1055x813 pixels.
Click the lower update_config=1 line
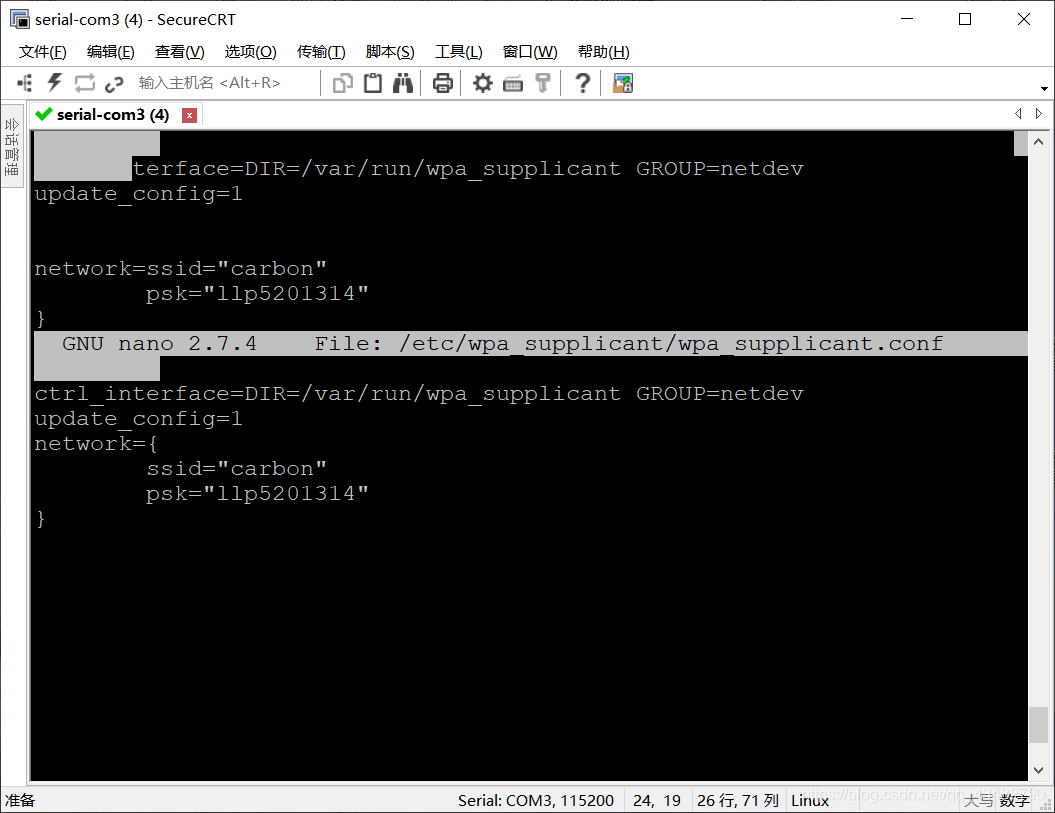tap(138, 419)
